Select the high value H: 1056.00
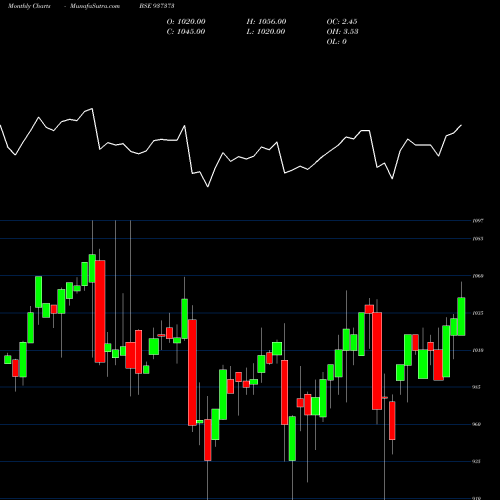The width and height of the screenshot is (500, 500). click(266, 21)
